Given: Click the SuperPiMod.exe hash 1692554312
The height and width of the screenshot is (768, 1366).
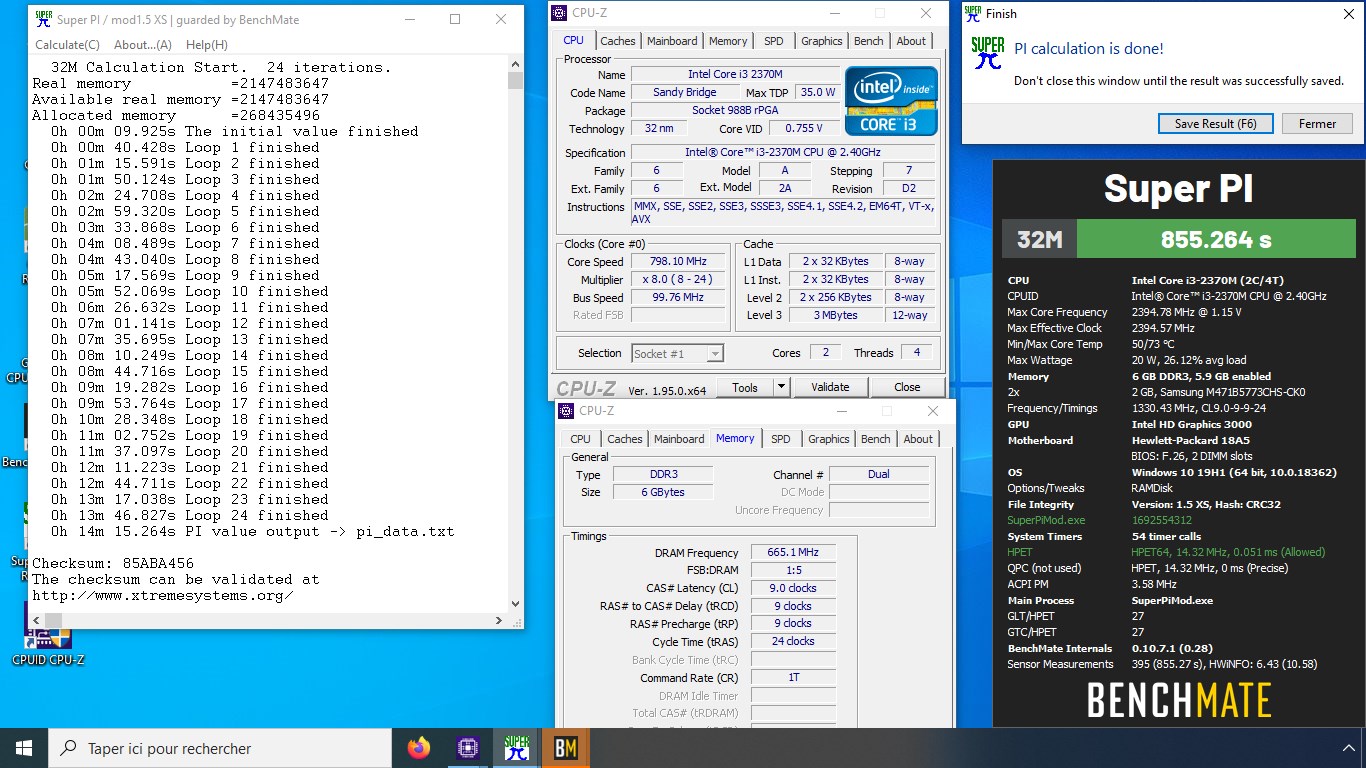Looking at the screenshot, I should 1161,520.
